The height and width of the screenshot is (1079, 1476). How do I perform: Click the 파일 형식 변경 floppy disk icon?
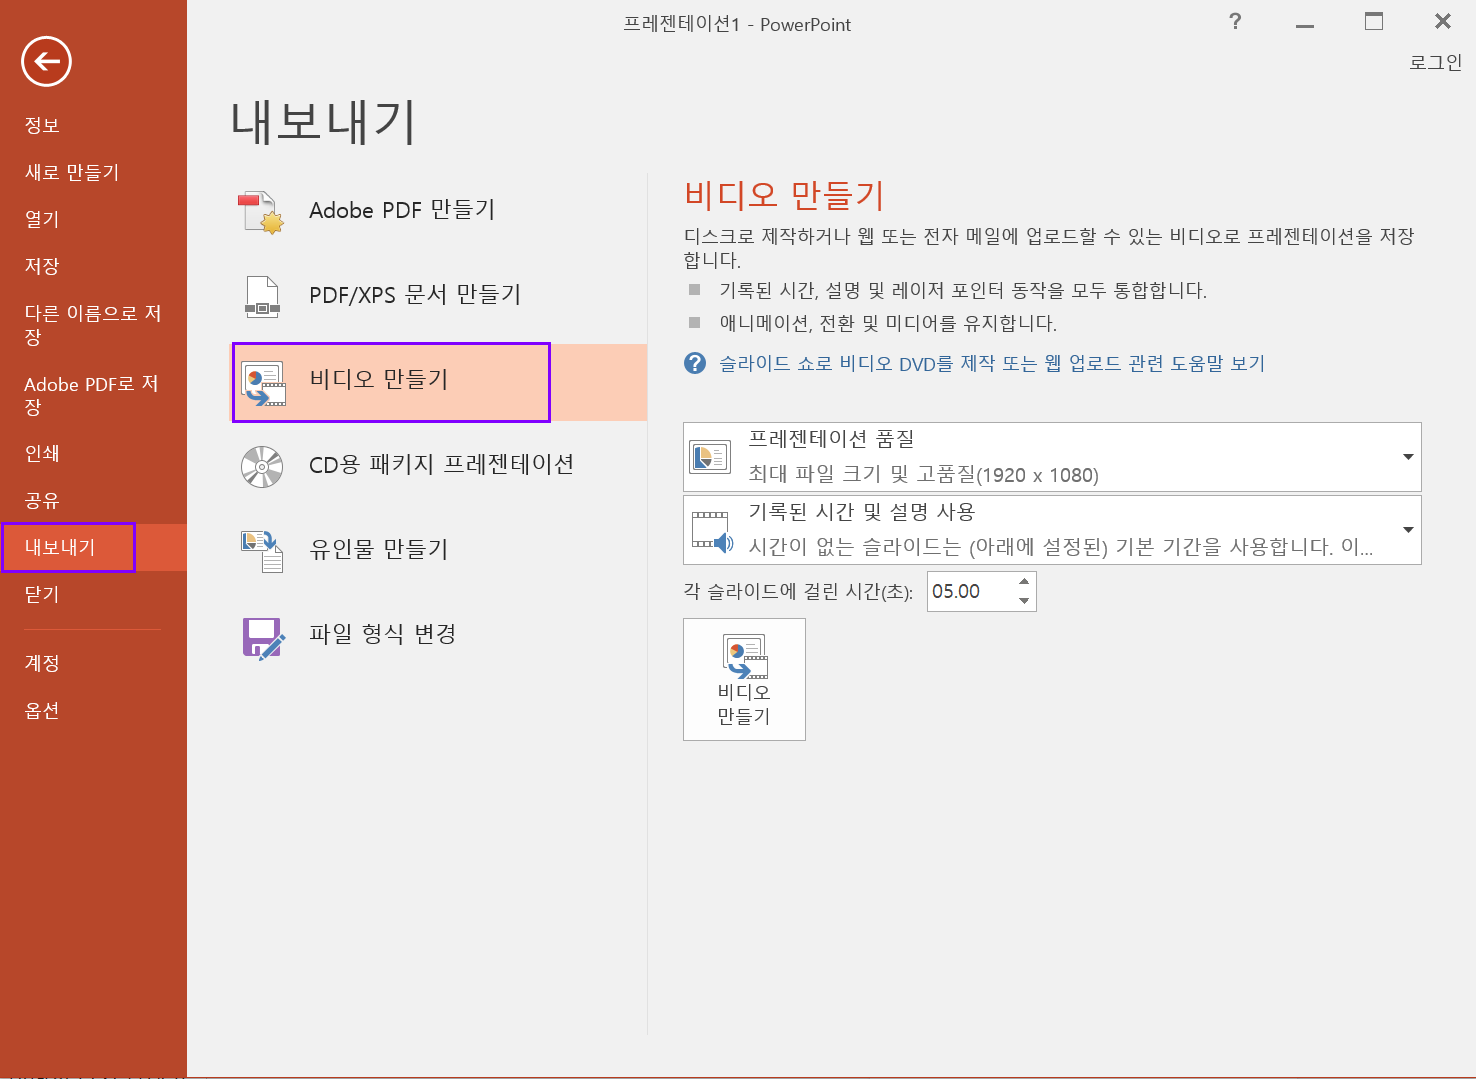click(263, 637)
